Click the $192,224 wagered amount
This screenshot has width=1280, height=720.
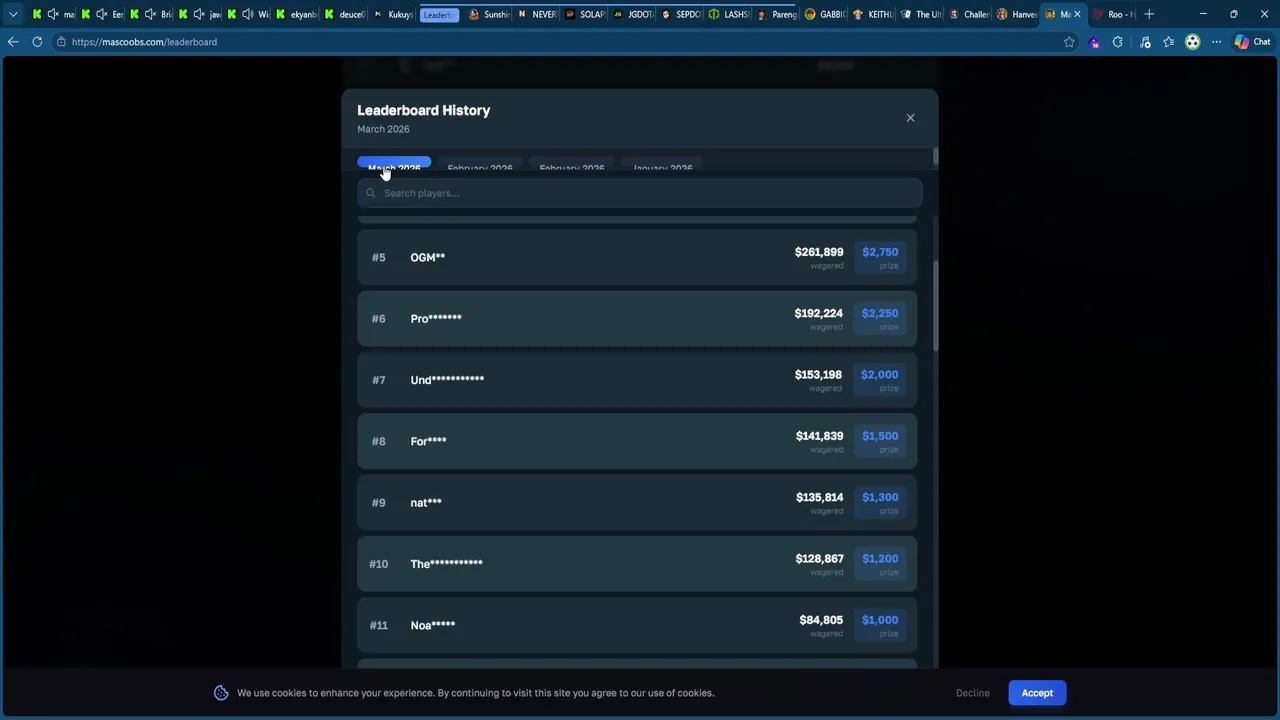[x=818, y=313]
